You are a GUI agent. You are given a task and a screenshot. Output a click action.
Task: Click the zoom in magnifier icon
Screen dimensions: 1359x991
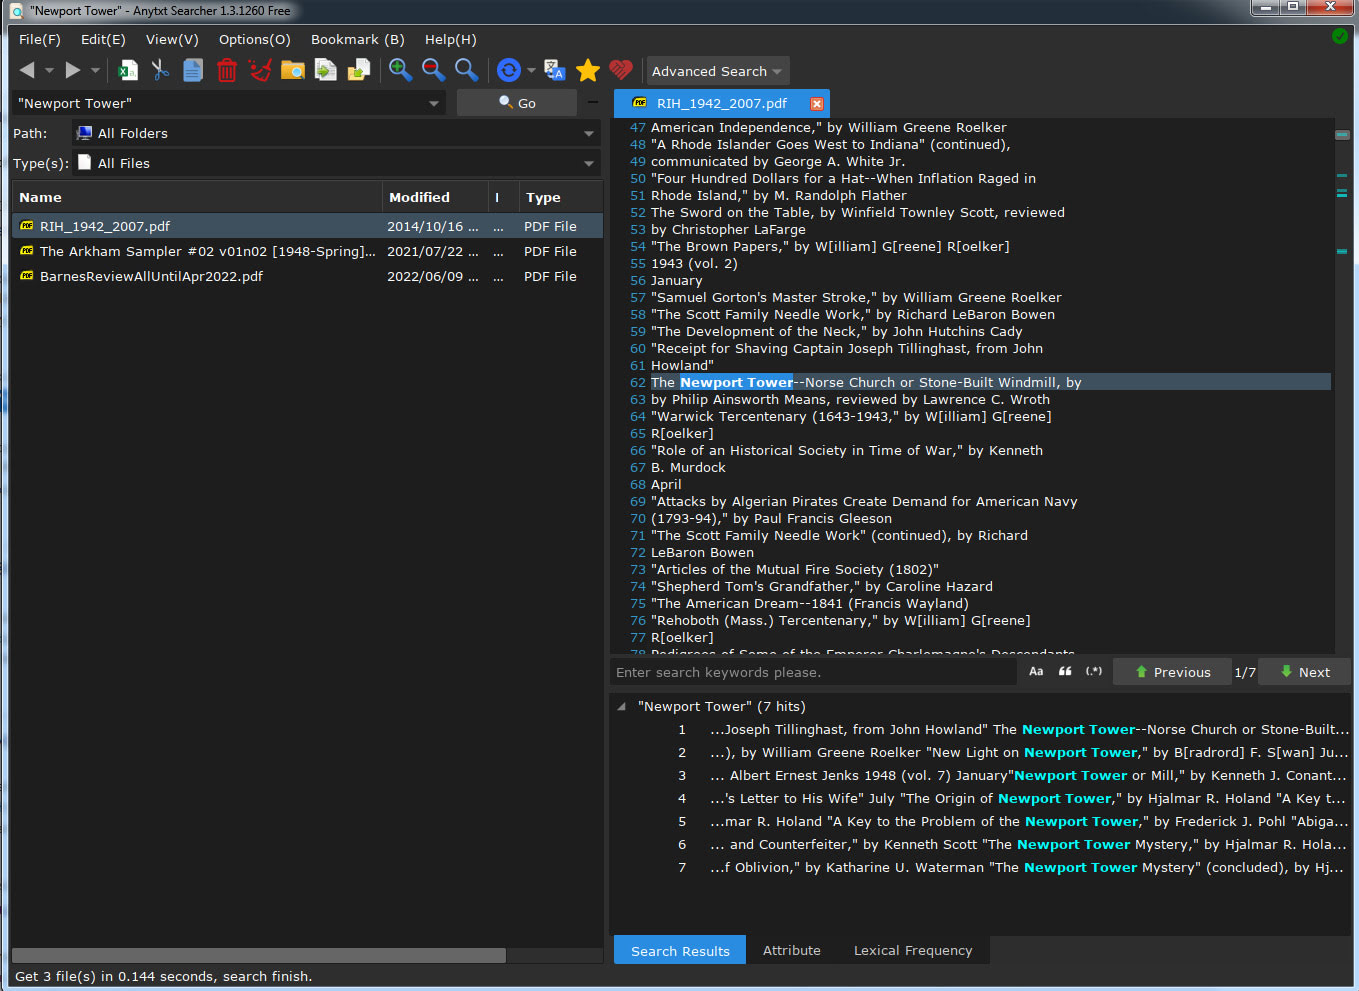click(x=400, y=70)
